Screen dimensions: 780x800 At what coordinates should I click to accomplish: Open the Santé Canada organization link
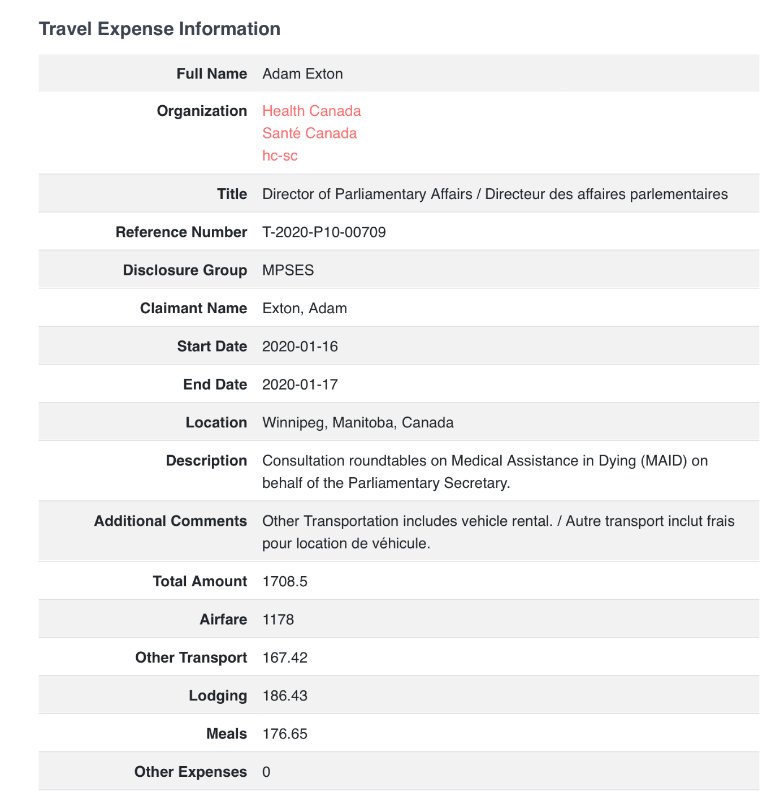tap(309, 133)
